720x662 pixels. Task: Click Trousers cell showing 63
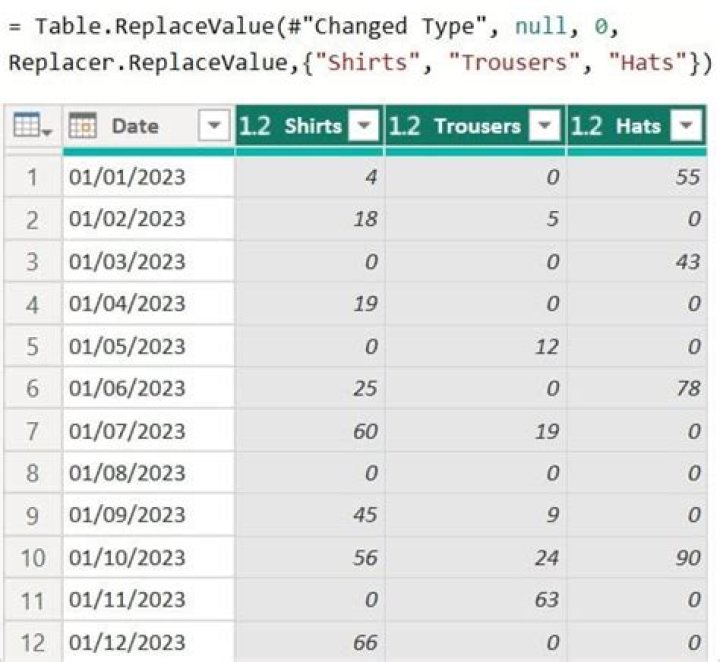pyautogui.click(x=476, y=600)
